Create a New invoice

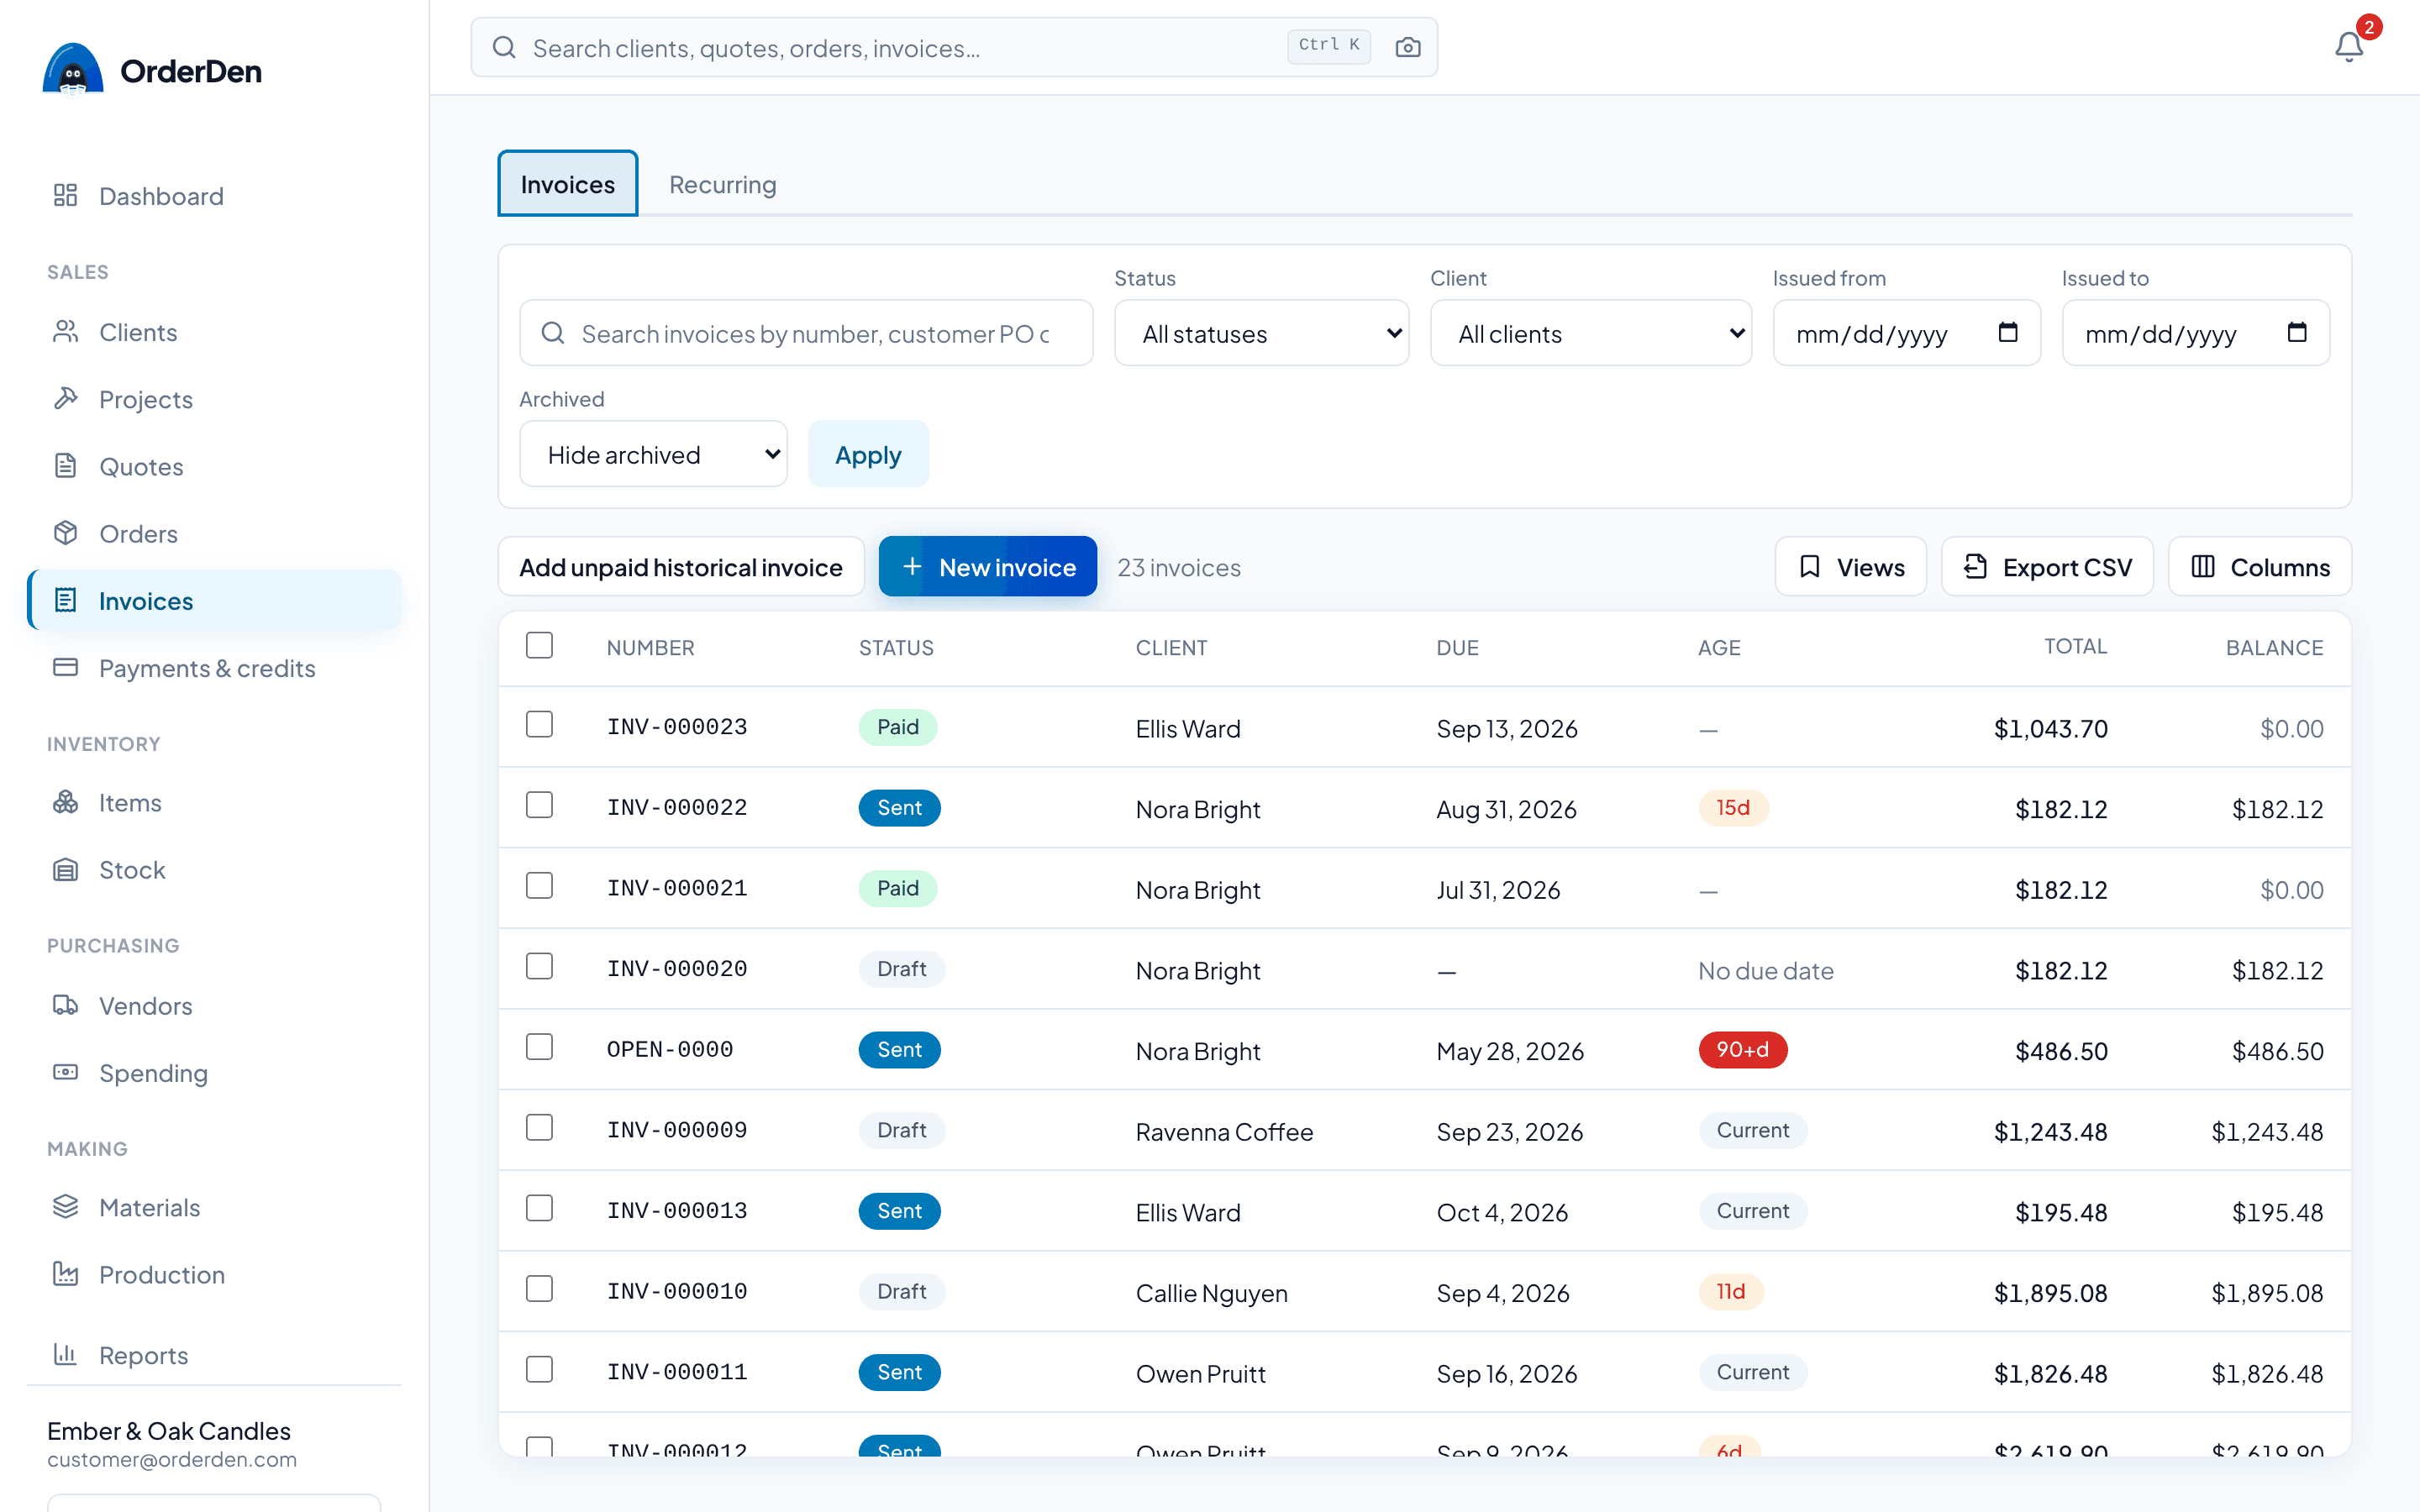[x=987, y=567]
